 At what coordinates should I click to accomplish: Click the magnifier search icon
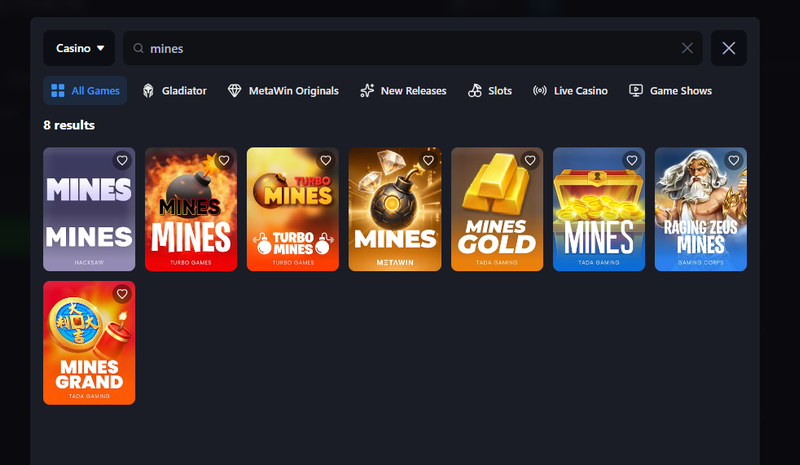click(x=138, y=48)
